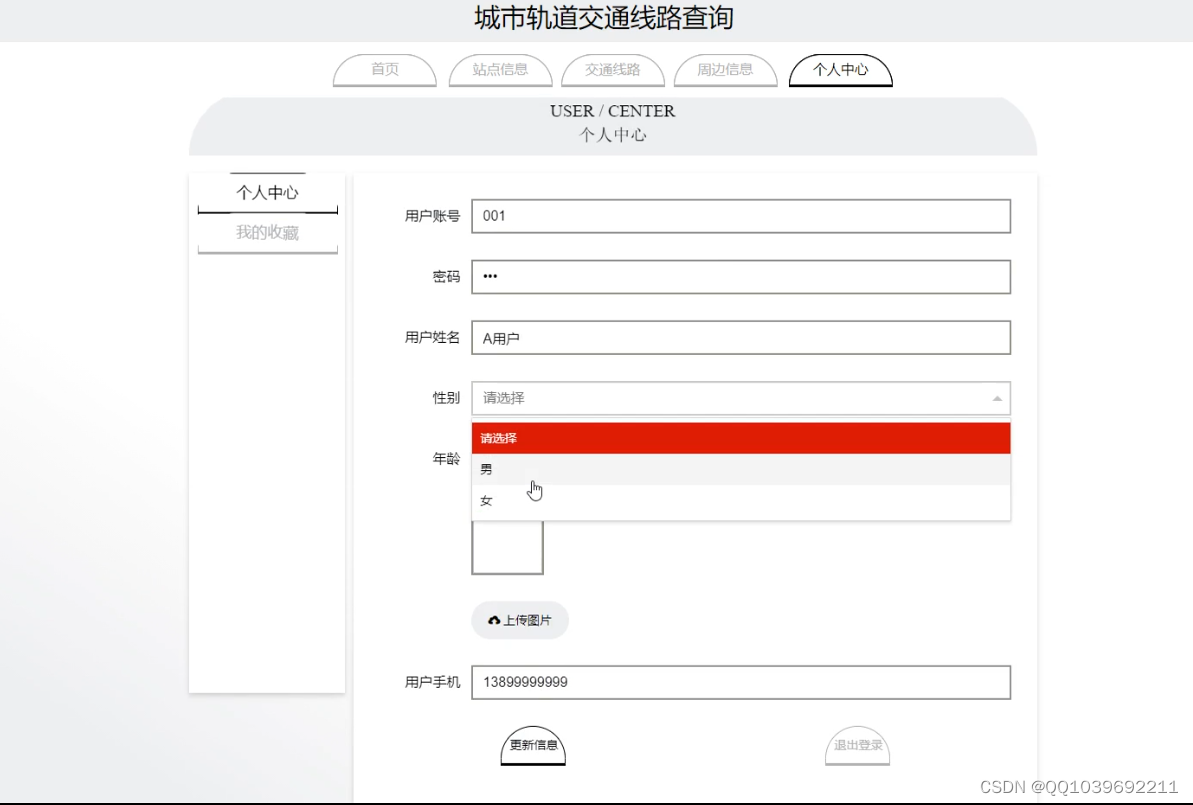The width and height of the screenshot is (1193, 805).
Task: Click the 用户账号 input showing 001
Action: 740,216
